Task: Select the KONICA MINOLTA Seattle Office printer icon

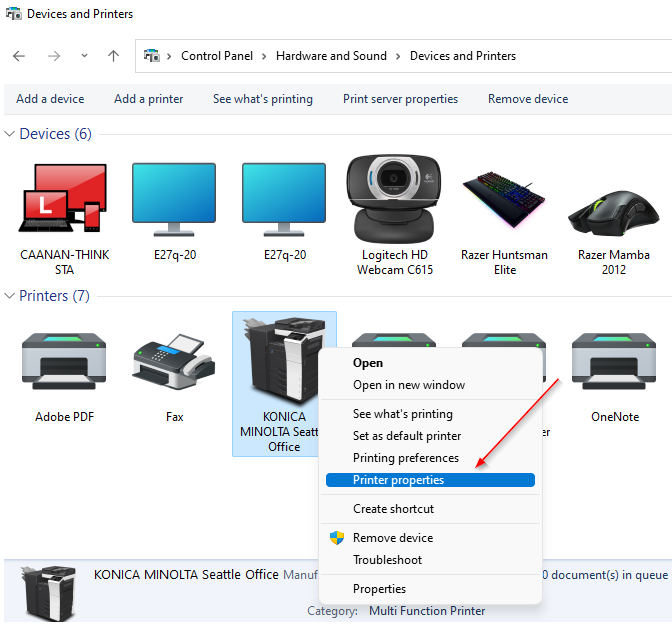Action: point(284,361)
